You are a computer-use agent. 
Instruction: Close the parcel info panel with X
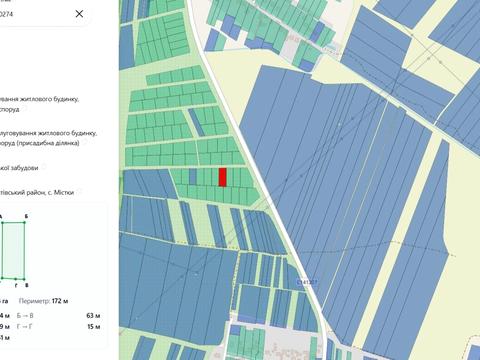79,14
